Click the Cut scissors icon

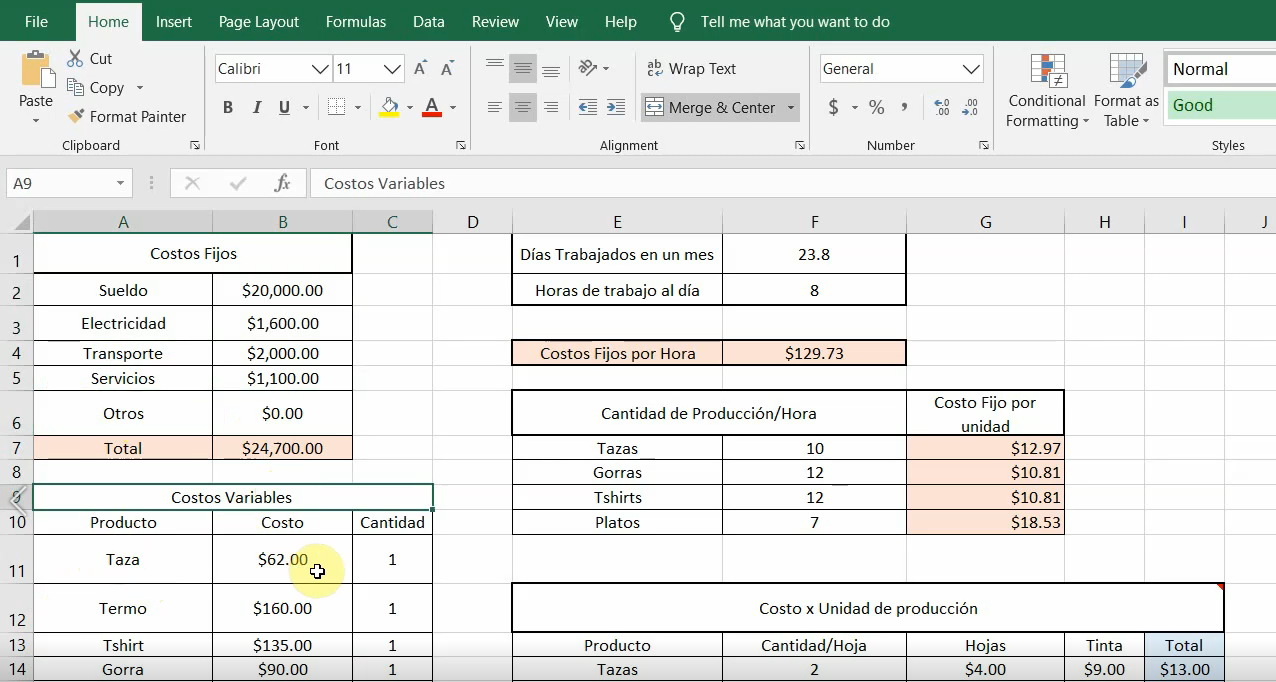click(x=76, y=59)
